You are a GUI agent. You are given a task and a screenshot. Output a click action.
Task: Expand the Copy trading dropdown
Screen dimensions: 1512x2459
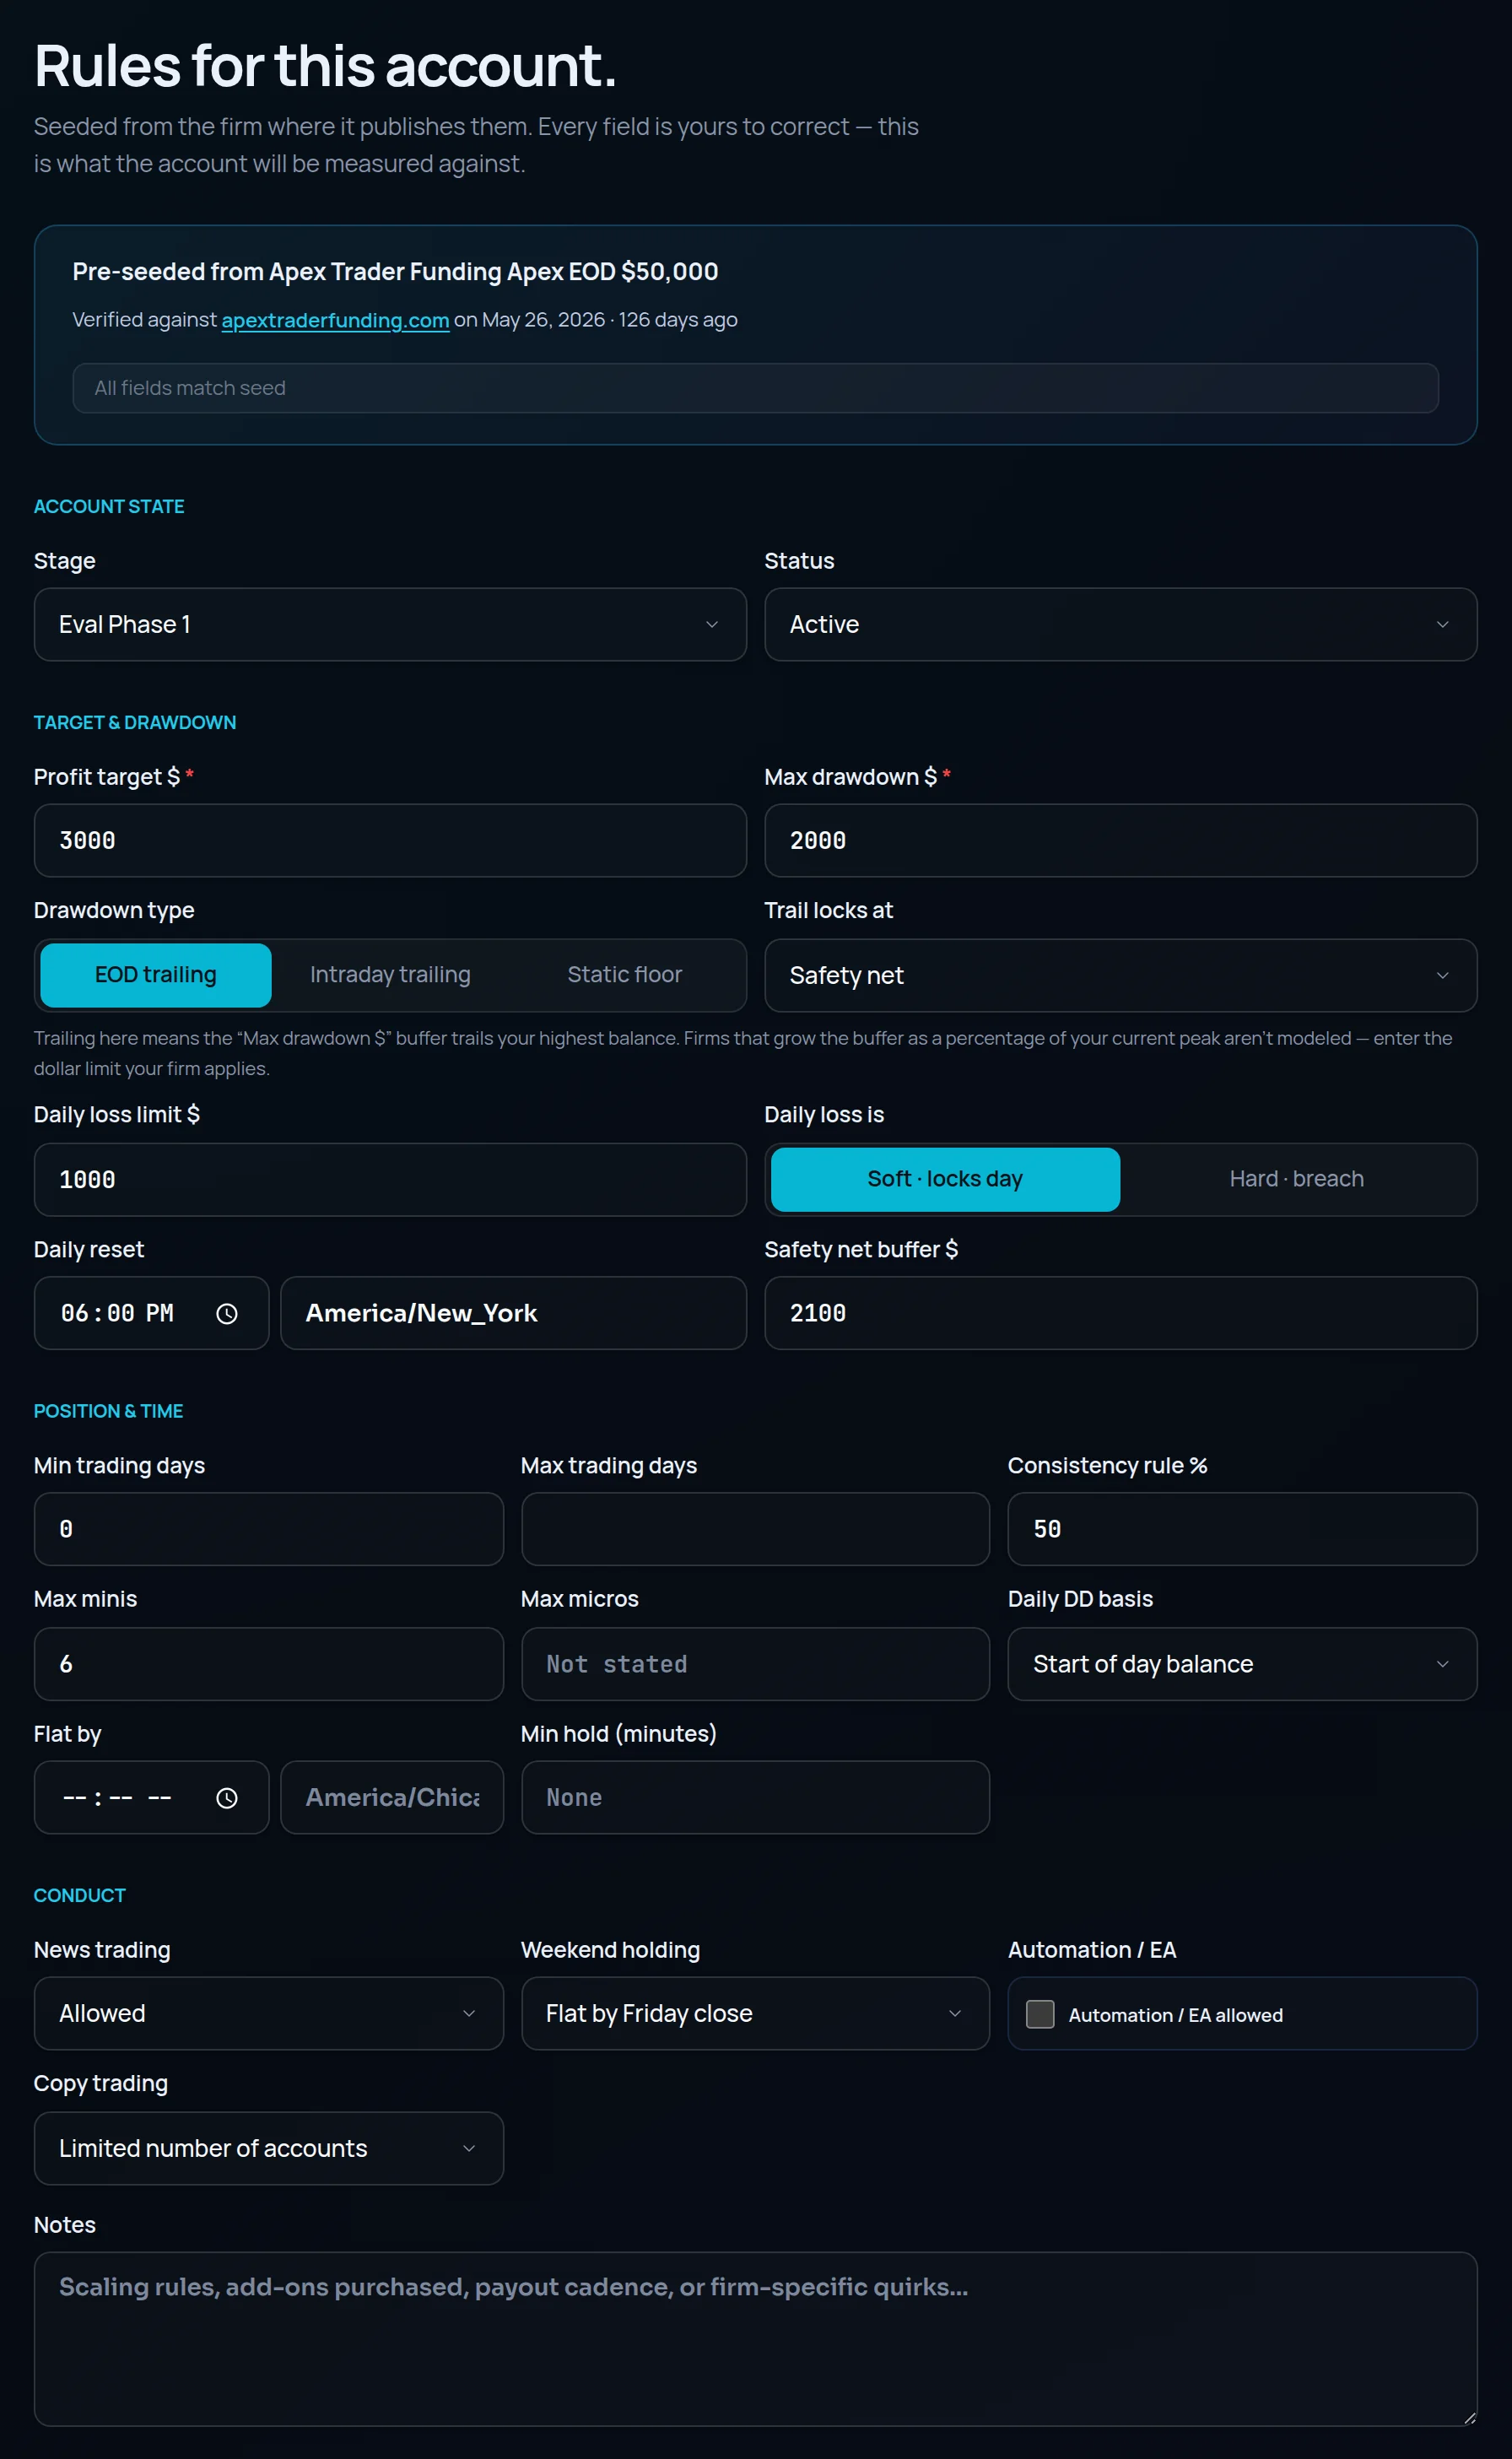pyautogui.click(x=268, y=2147)
